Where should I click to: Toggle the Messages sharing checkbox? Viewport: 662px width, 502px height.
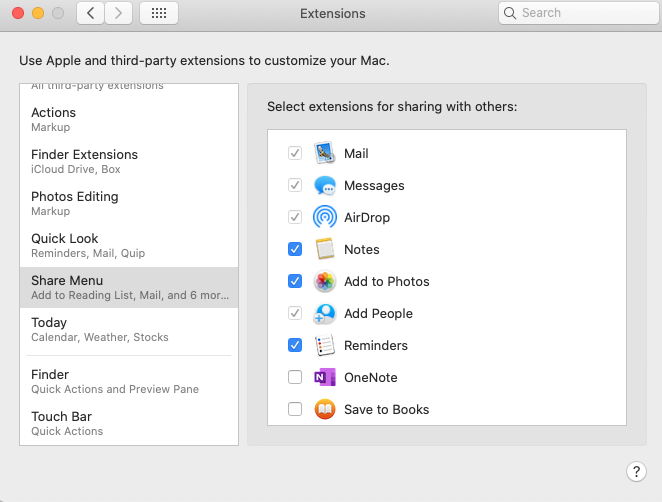tap(295, 185)
